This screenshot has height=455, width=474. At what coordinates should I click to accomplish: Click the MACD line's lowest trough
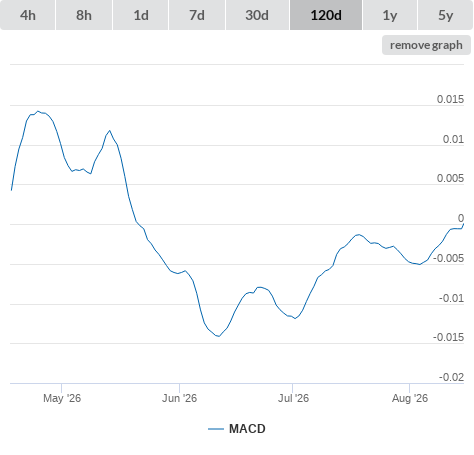click(x=219, y=336)
